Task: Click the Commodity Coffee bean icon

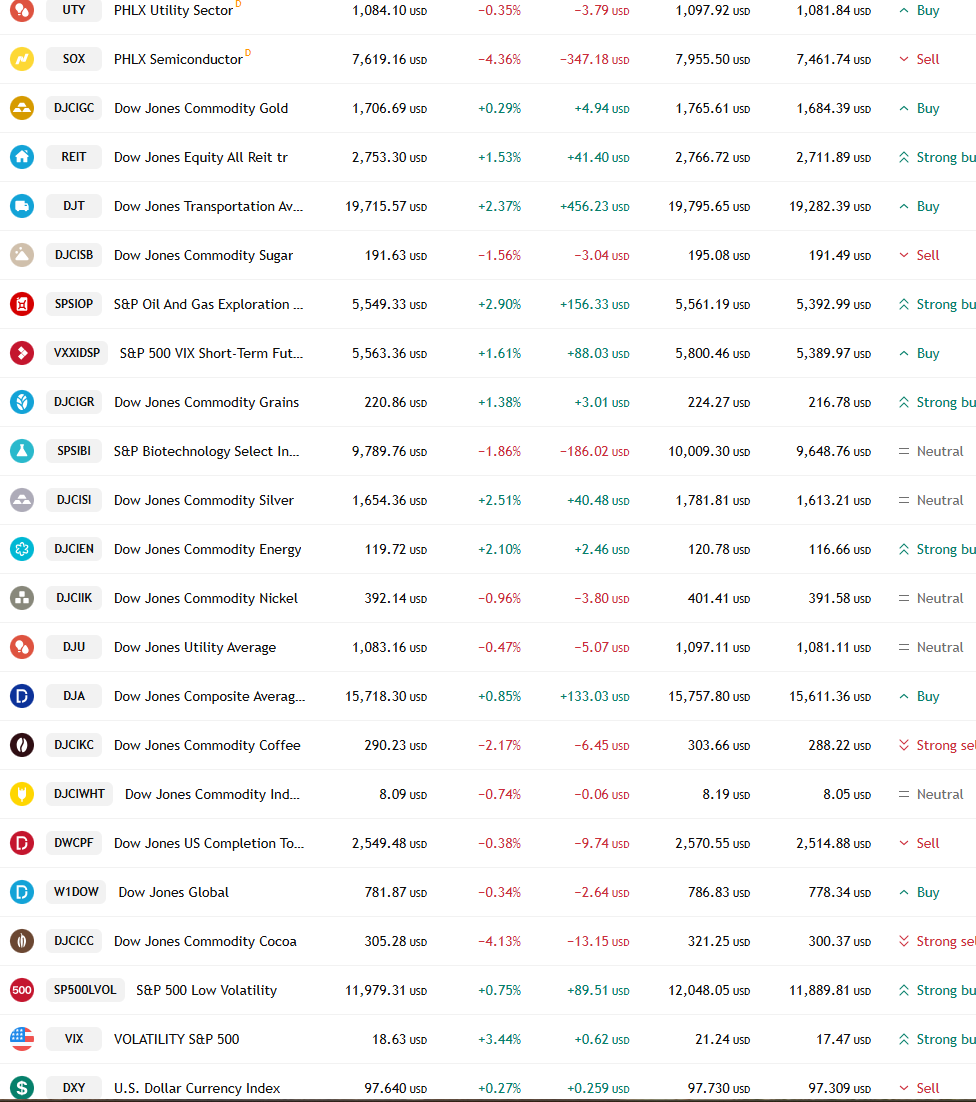Action: pyautogui.click(x=22, y=745)
